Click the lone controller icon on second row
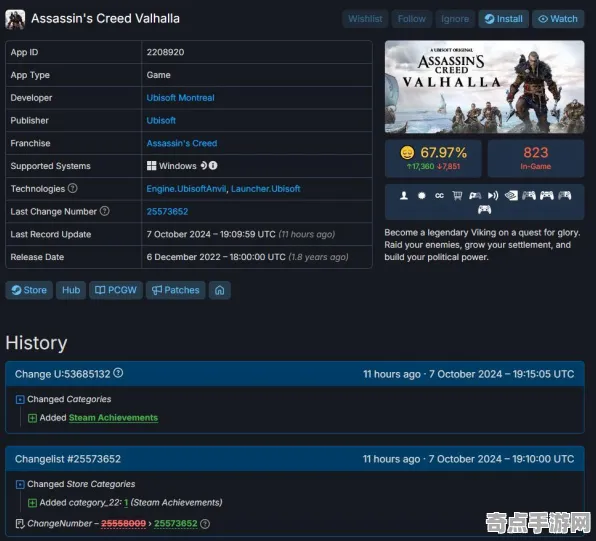The height and width of the screenshot is (541, 596). 484,209
